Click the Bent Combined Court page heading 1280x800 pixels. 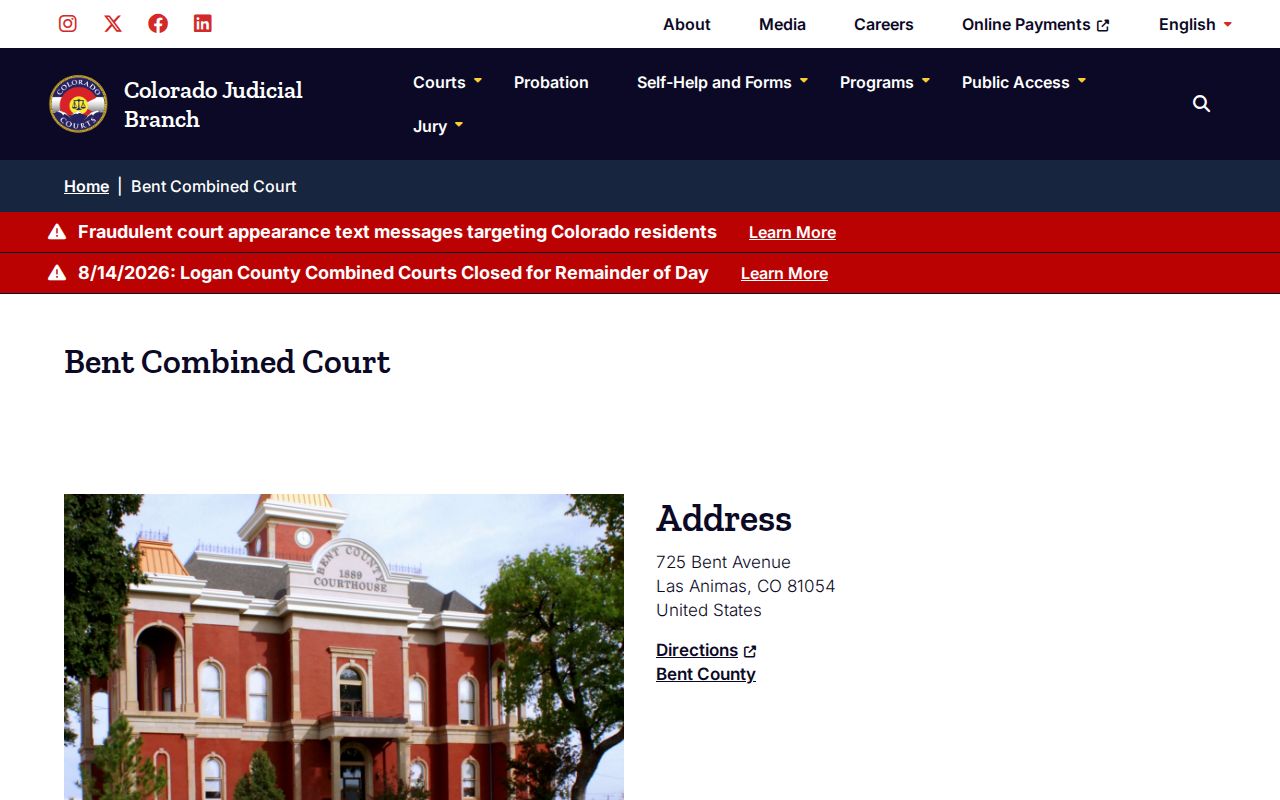point(227,361)
